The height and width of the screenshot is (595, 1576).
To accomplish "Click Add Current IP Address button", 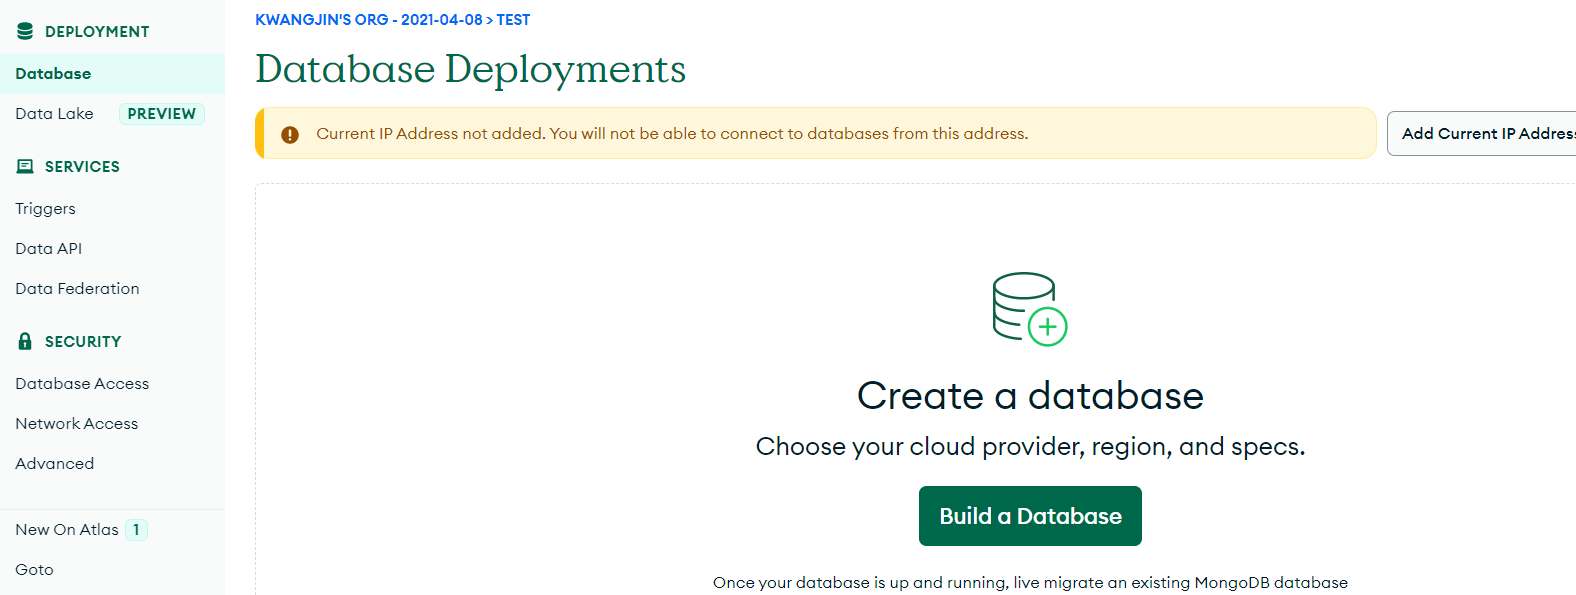I will click(1482, 134).
